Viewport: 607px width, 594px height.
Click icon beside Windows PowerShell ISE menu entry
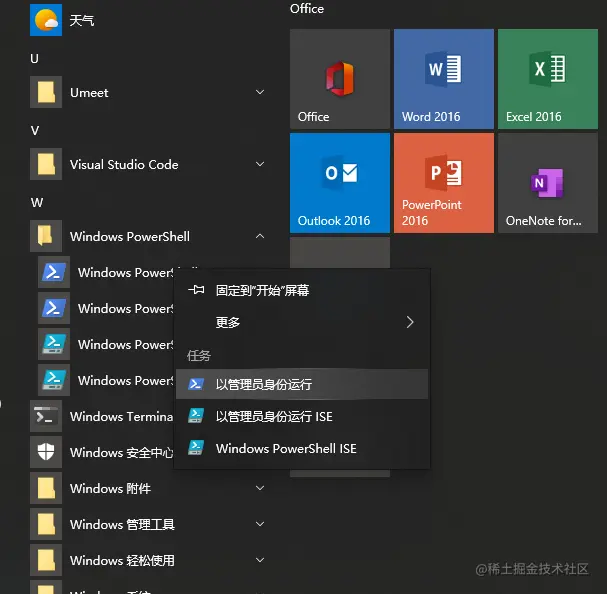(196, 448)
